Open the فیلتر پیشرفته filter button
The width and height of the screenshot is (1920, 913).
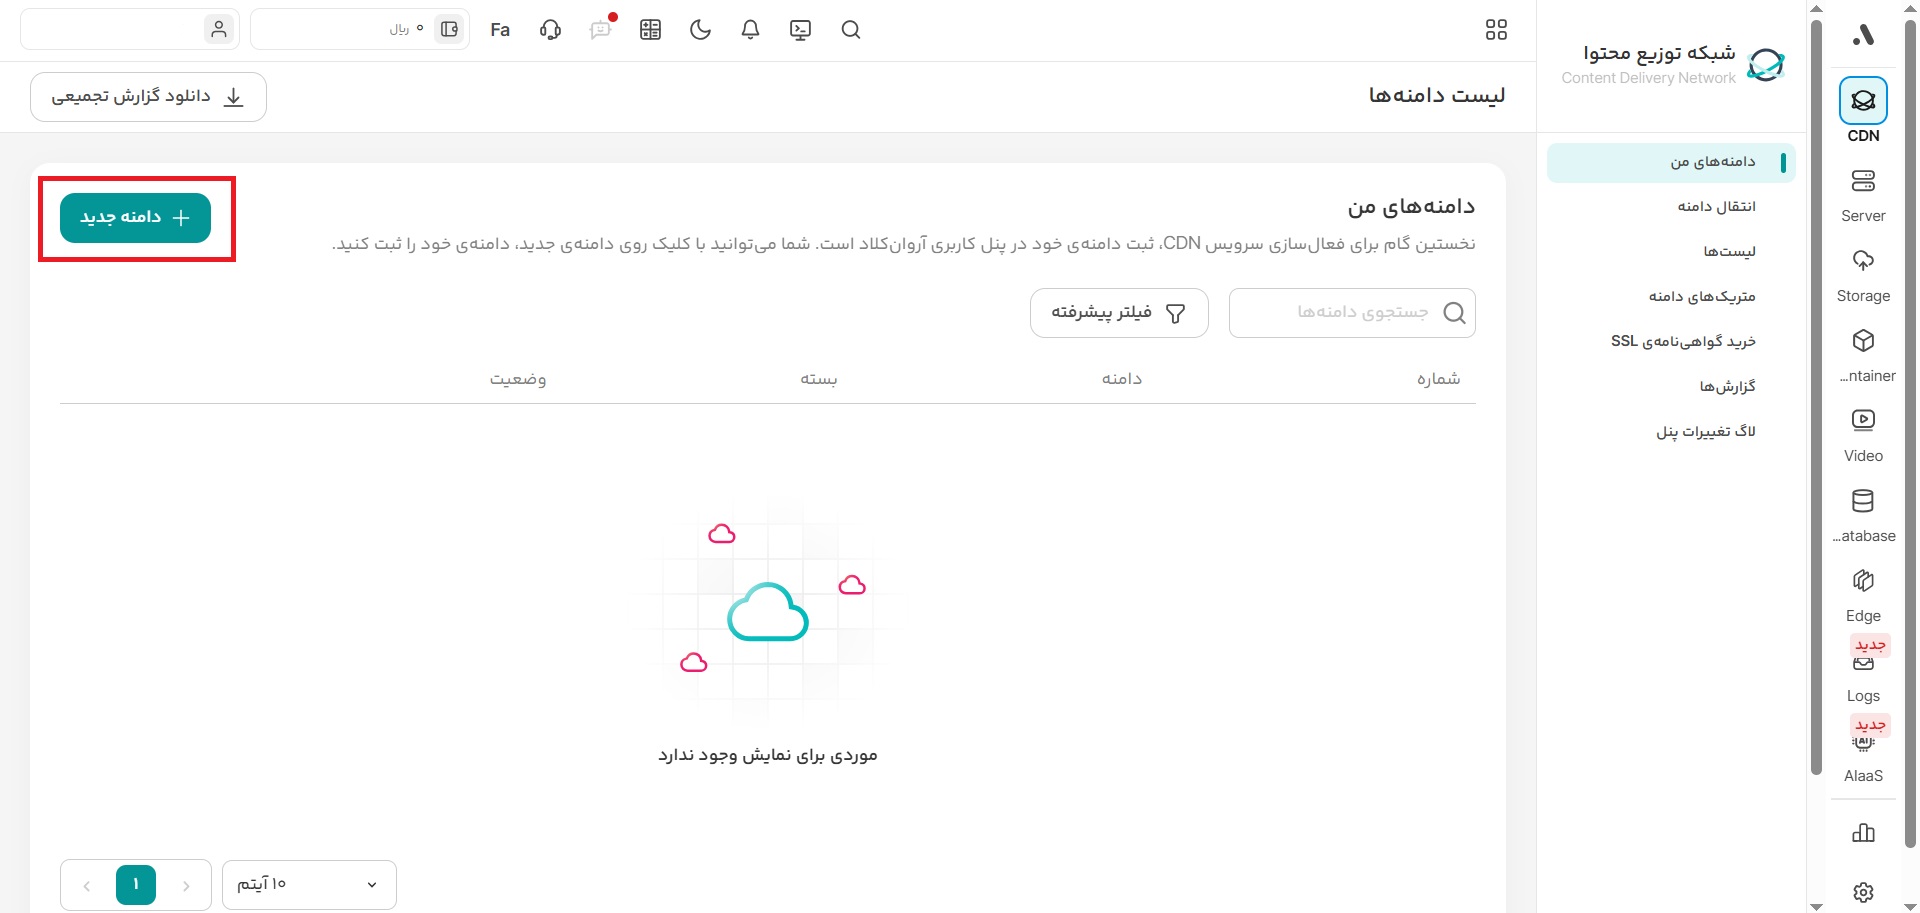click(x=1119, y=313)
